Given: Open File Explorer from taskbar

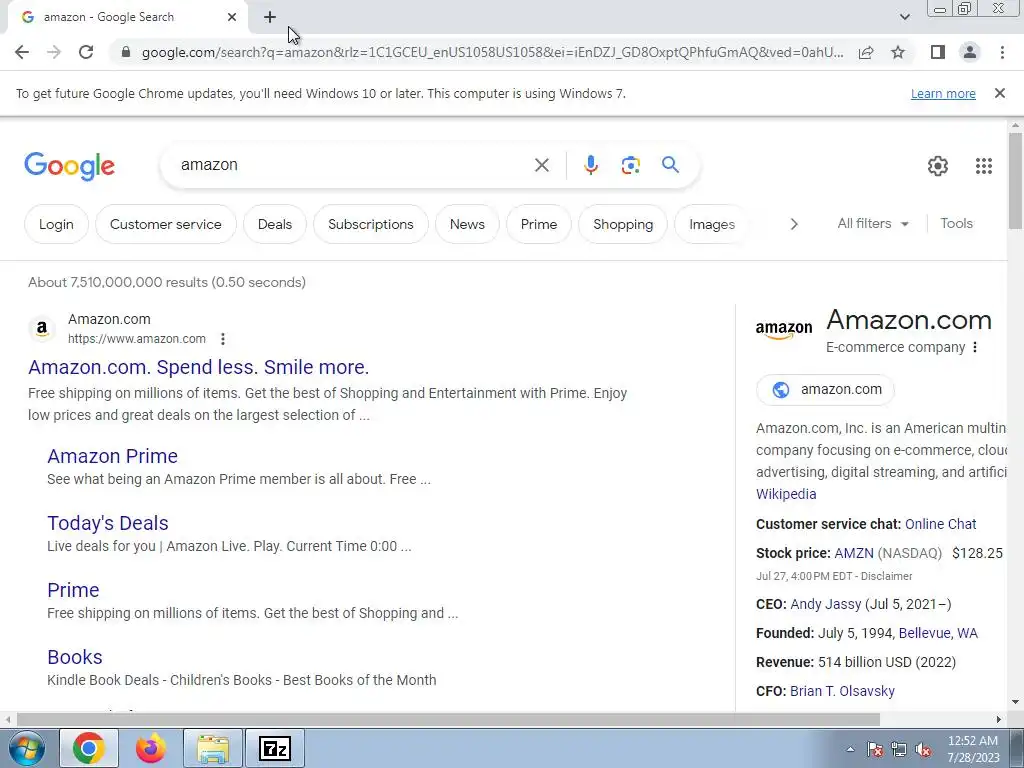Looking at the screenshot, I should point(213,748).
